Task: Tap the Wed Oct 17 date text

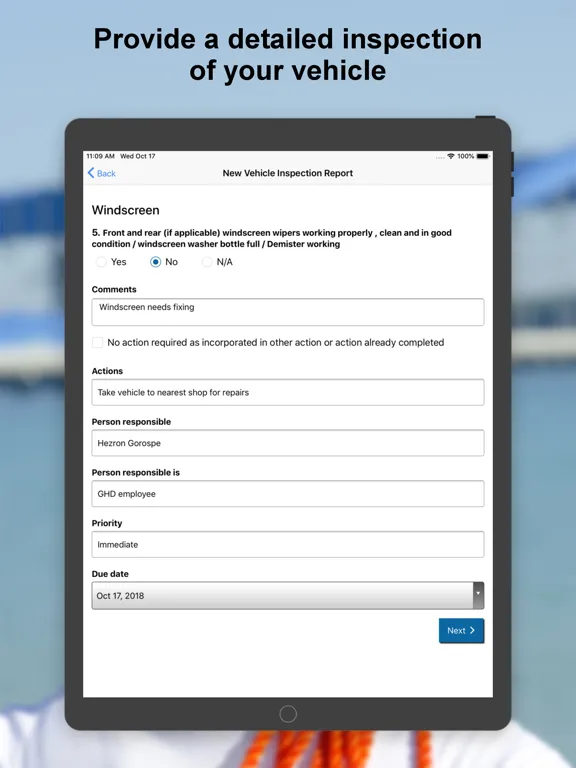Action: [x=138, y=156]
